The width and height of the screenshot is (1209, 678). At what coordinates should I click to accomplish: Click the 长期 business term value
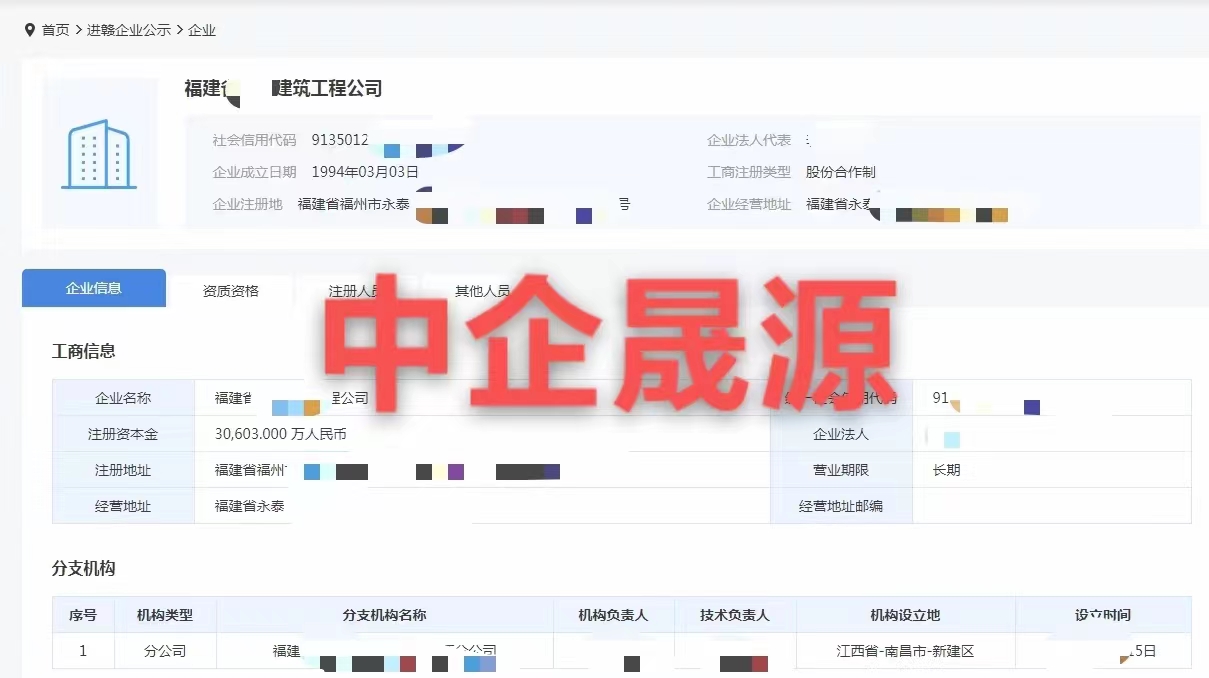tap(946, 470)
